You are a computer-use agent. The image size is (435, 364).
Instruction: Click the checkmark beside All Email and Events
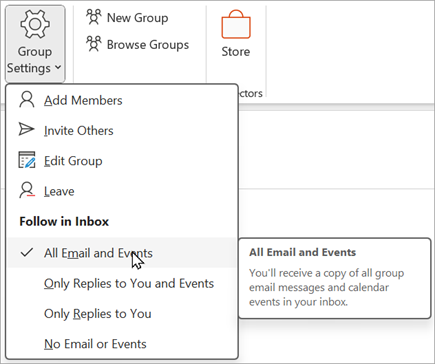click(27, 252)
